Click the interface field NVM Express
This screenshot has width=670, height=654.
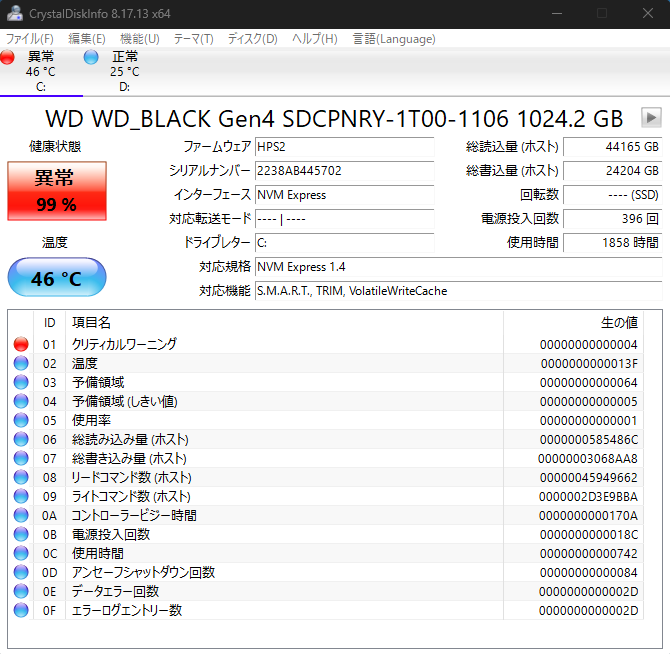[x=344, y=195]
